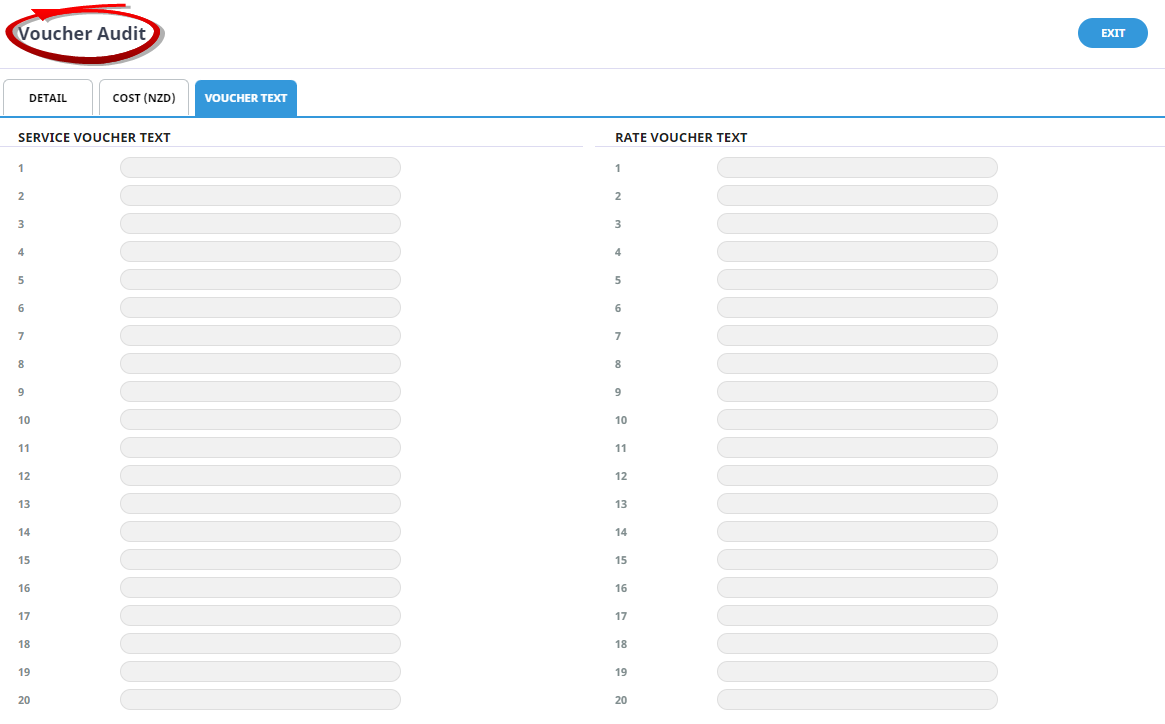Click the Voucher Audit title
Image resolution: width=1165 pixels, height=724 pixels.
[82, 34]
